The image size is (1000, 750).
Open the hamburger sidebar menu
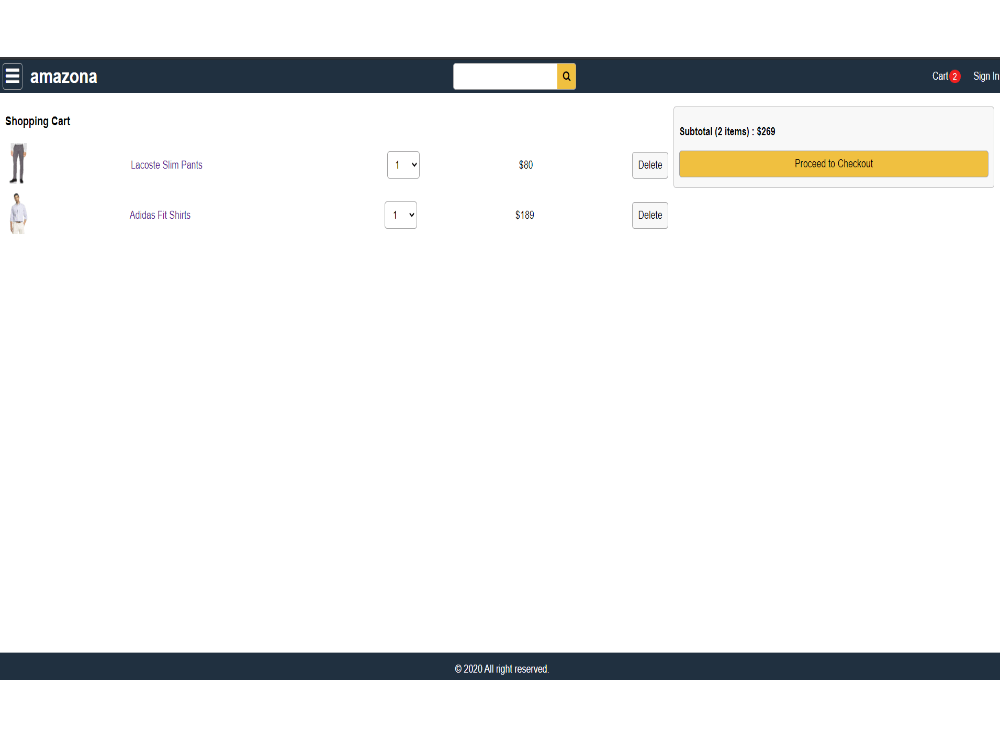click(x=12, y=76)
